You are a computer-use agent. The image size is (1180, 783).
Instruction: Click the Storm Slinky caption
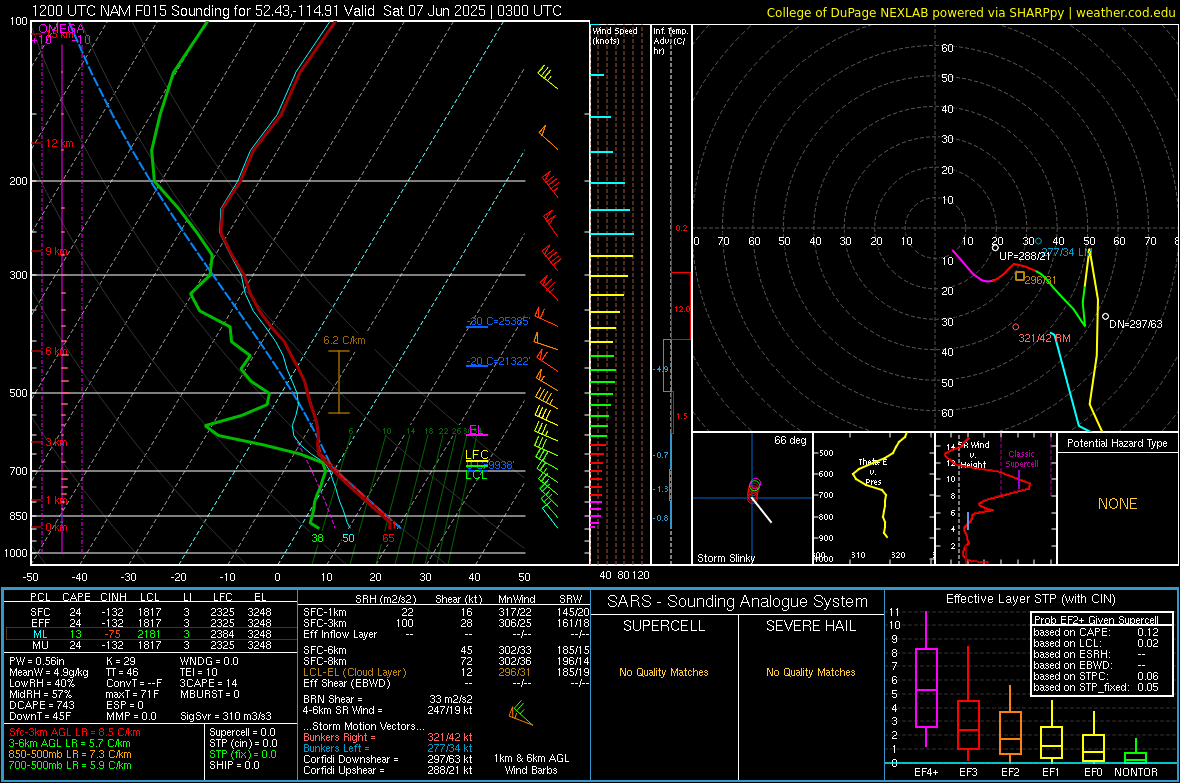[725, 558]
